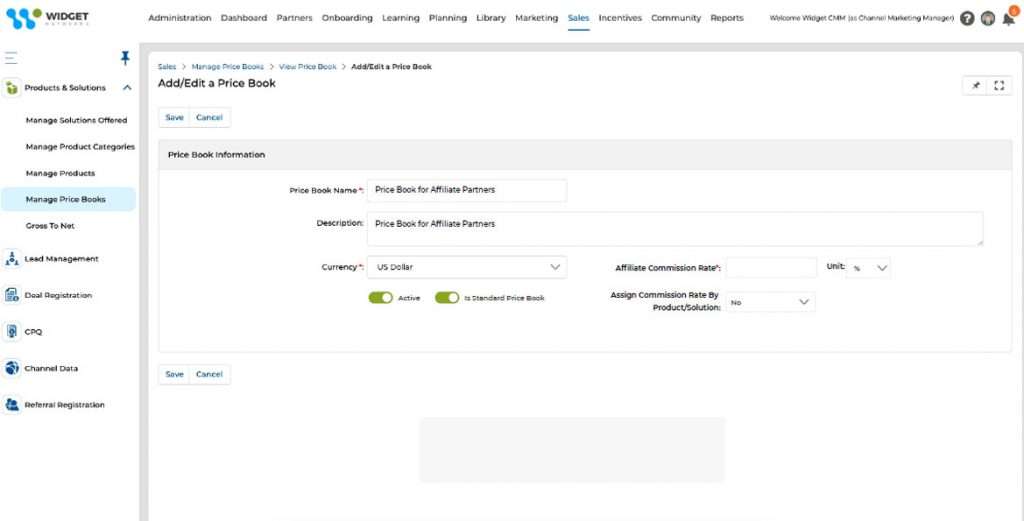The width and height of the screenshot is (1024, 521).
Task: Go to Manage Price Books breadcrumb
Action: 228,67
